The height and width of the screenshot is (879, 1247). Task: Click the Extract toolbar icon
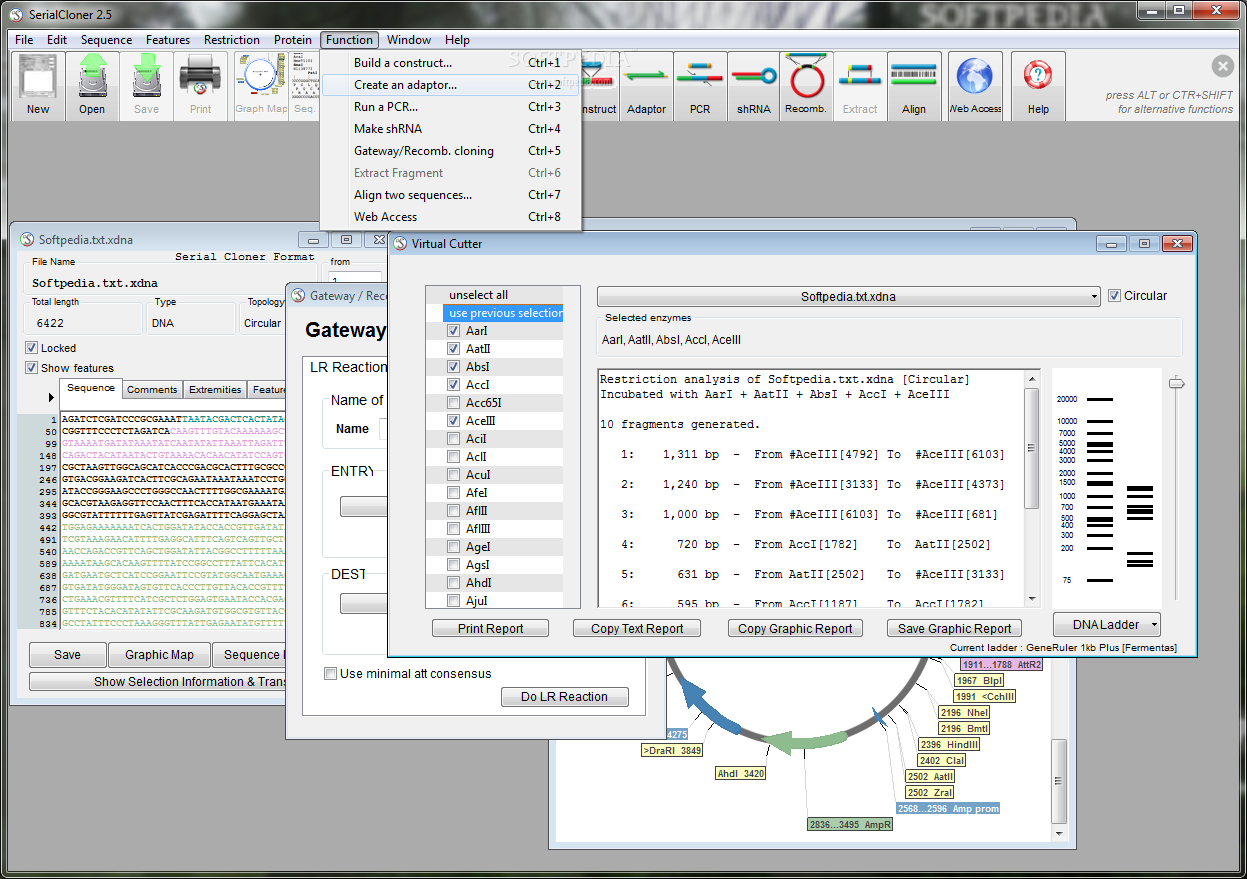860,86
